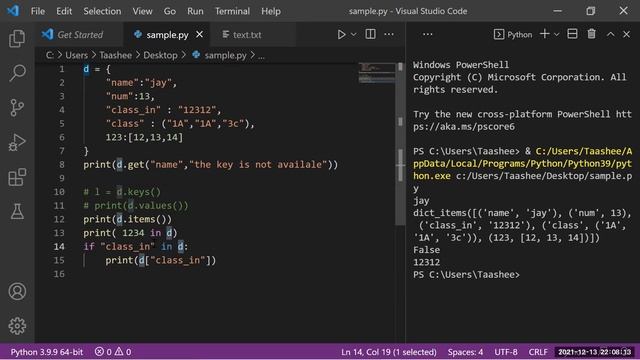
Task: Open the Explorer view in activity bar
Action: click(x=17, y=38)
